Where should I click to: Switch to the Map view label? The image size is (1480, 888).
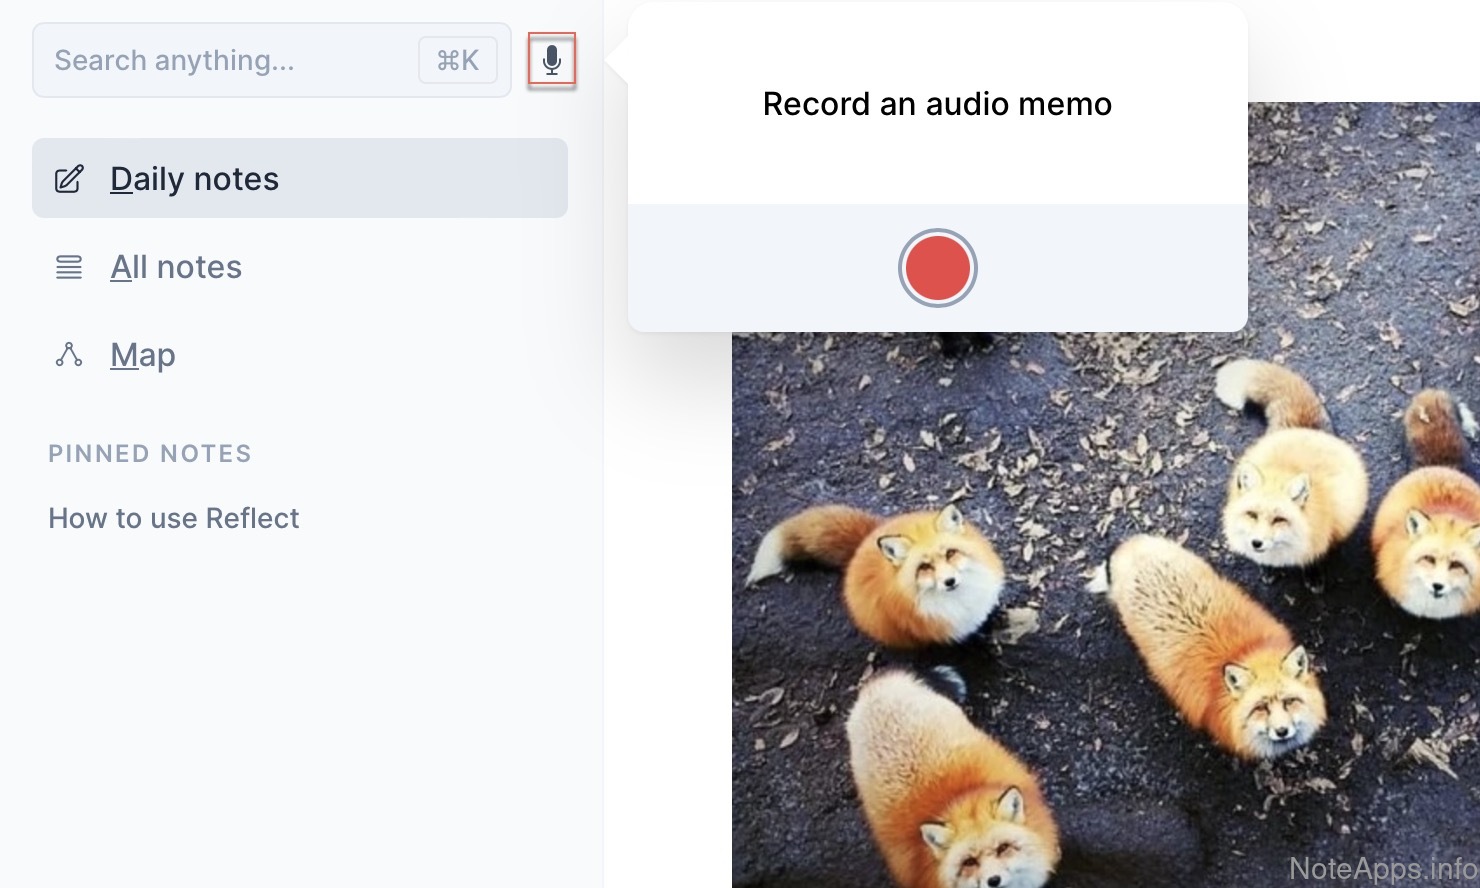coord(143,355)
